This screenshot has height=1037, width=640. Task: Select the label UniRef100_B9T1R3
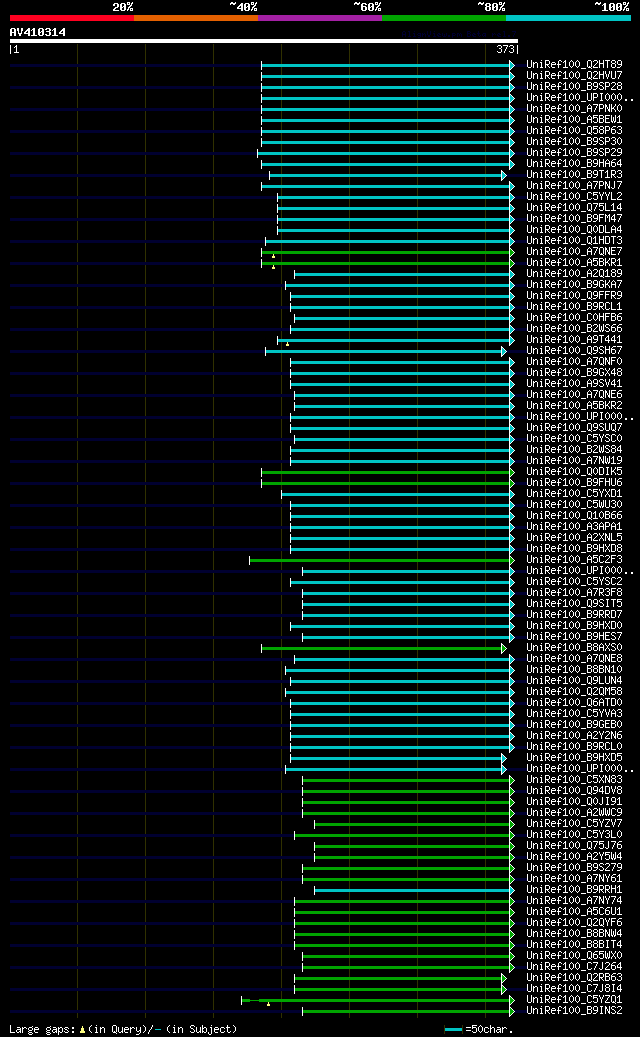click(x=574, y=175)
